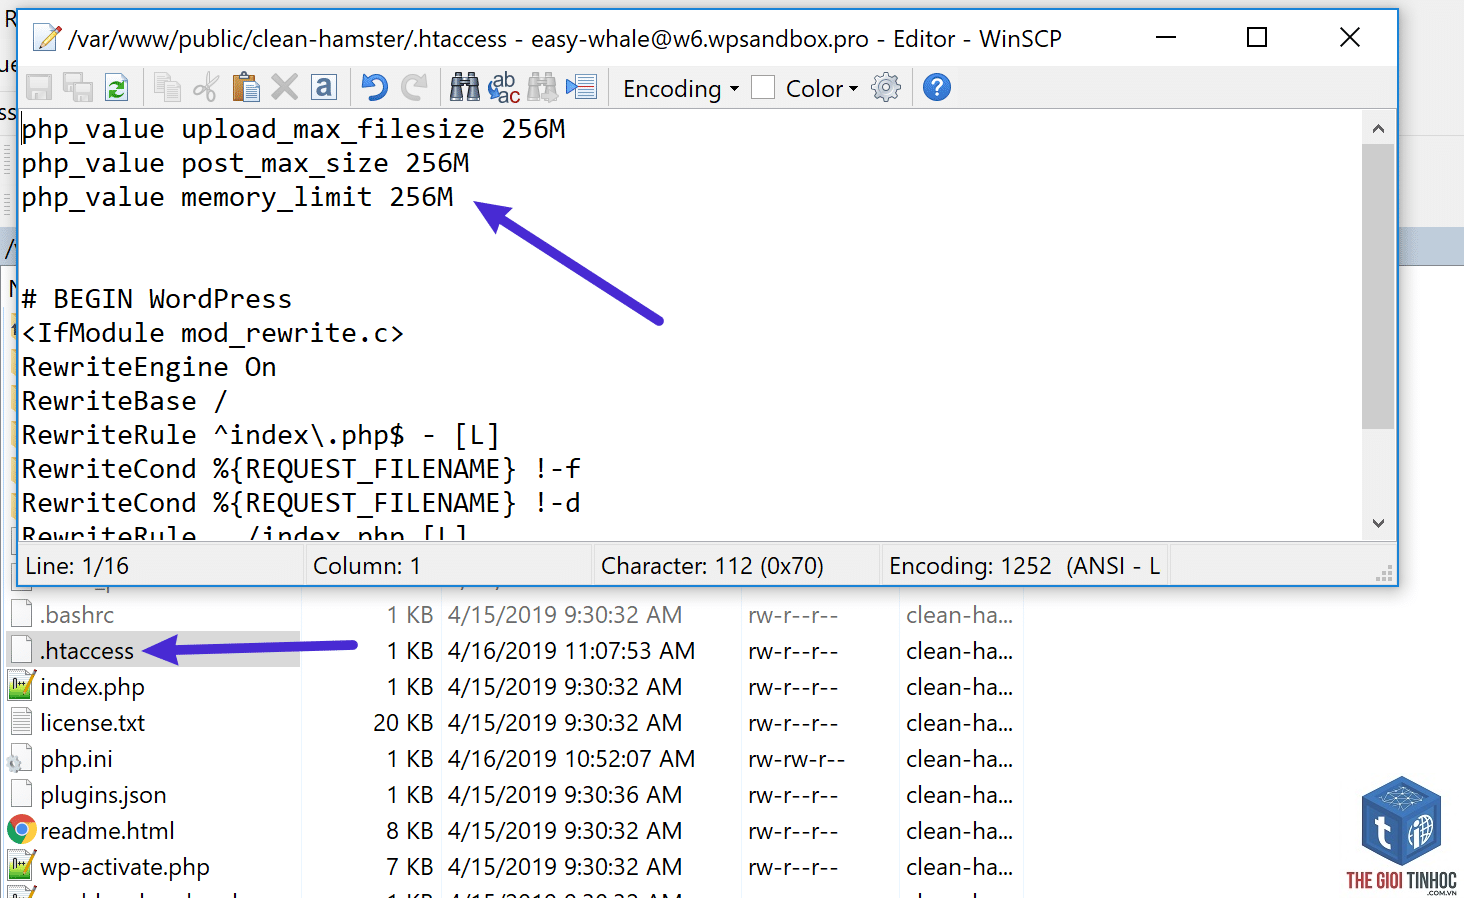Click the Delete X icon in the toolbar
Image resolution: width=1464 pixels, height=898 pixels.
[x=285, y=88]
